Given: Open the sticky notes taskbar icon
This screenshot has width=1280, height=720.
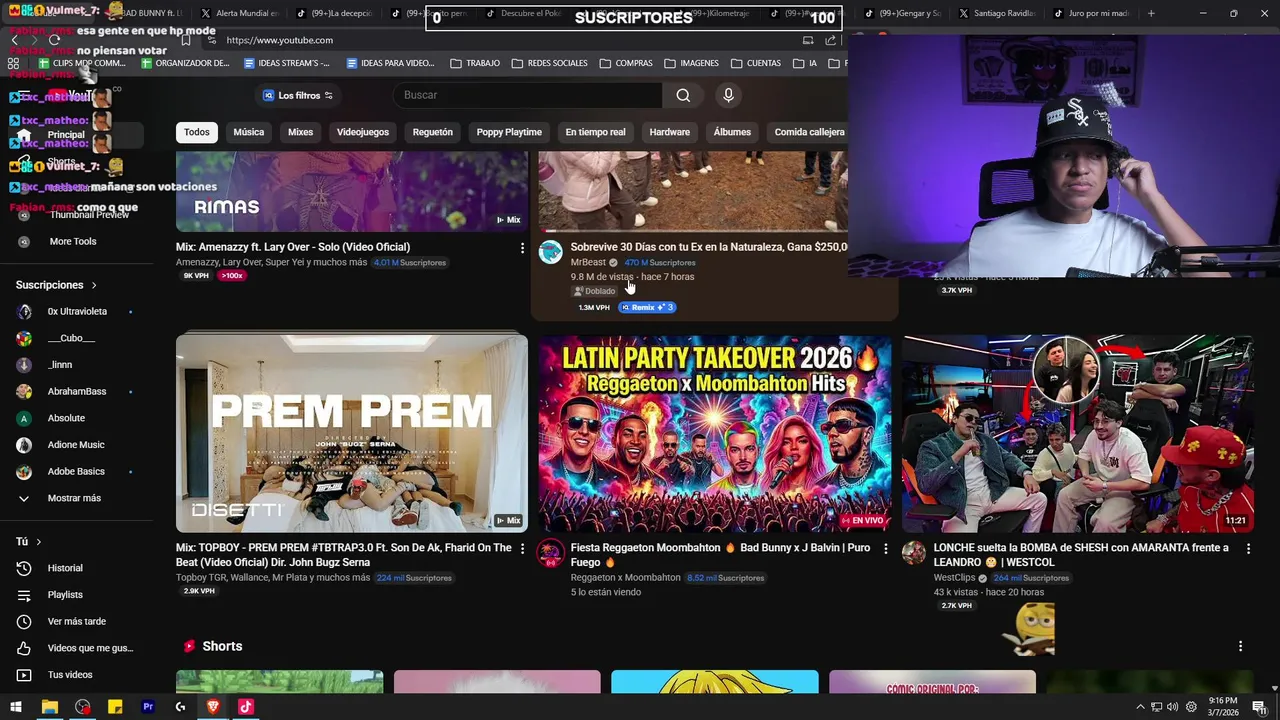Looking at the screenshot, I should point(115,707).
